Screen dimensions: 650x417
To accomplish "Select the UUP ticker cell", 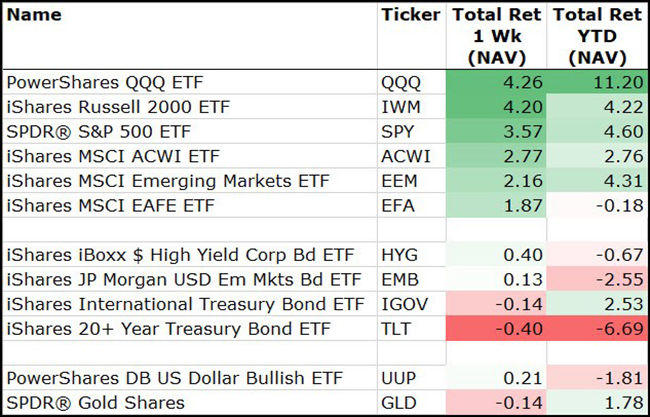I will click(x=399, y=378).
